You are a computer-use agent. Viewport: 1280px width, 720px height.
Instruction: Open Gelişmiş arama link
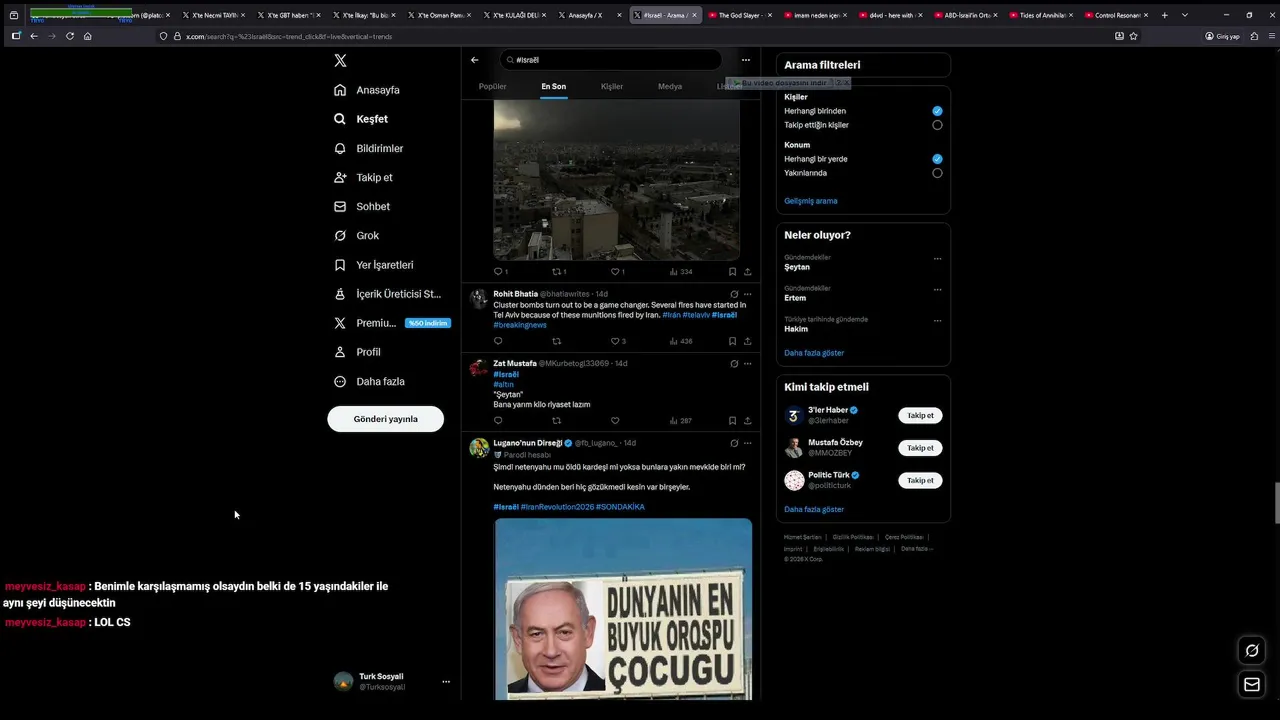[x=811, y=201]
